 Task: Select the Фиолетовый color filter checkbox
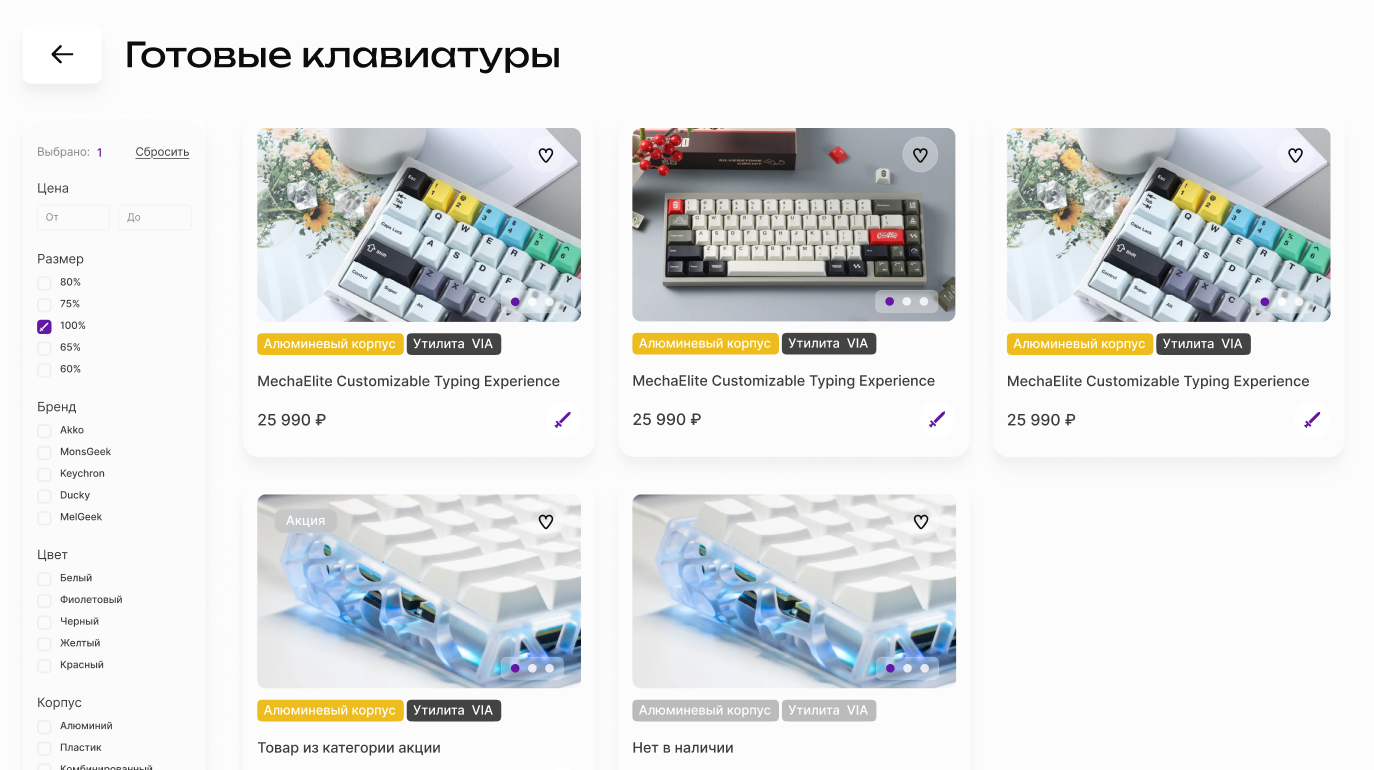pyautogui.click(x=44, y=600)
